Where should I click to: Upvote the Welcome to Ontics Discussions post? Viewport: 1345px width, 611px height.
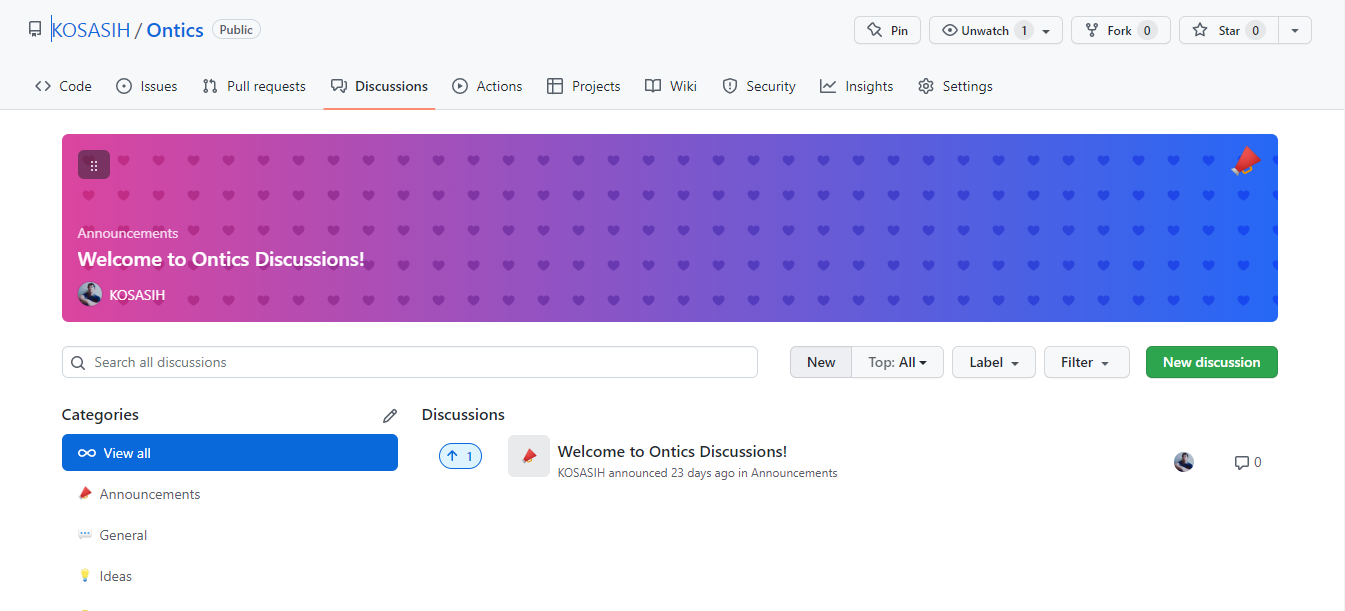(460, 456)
